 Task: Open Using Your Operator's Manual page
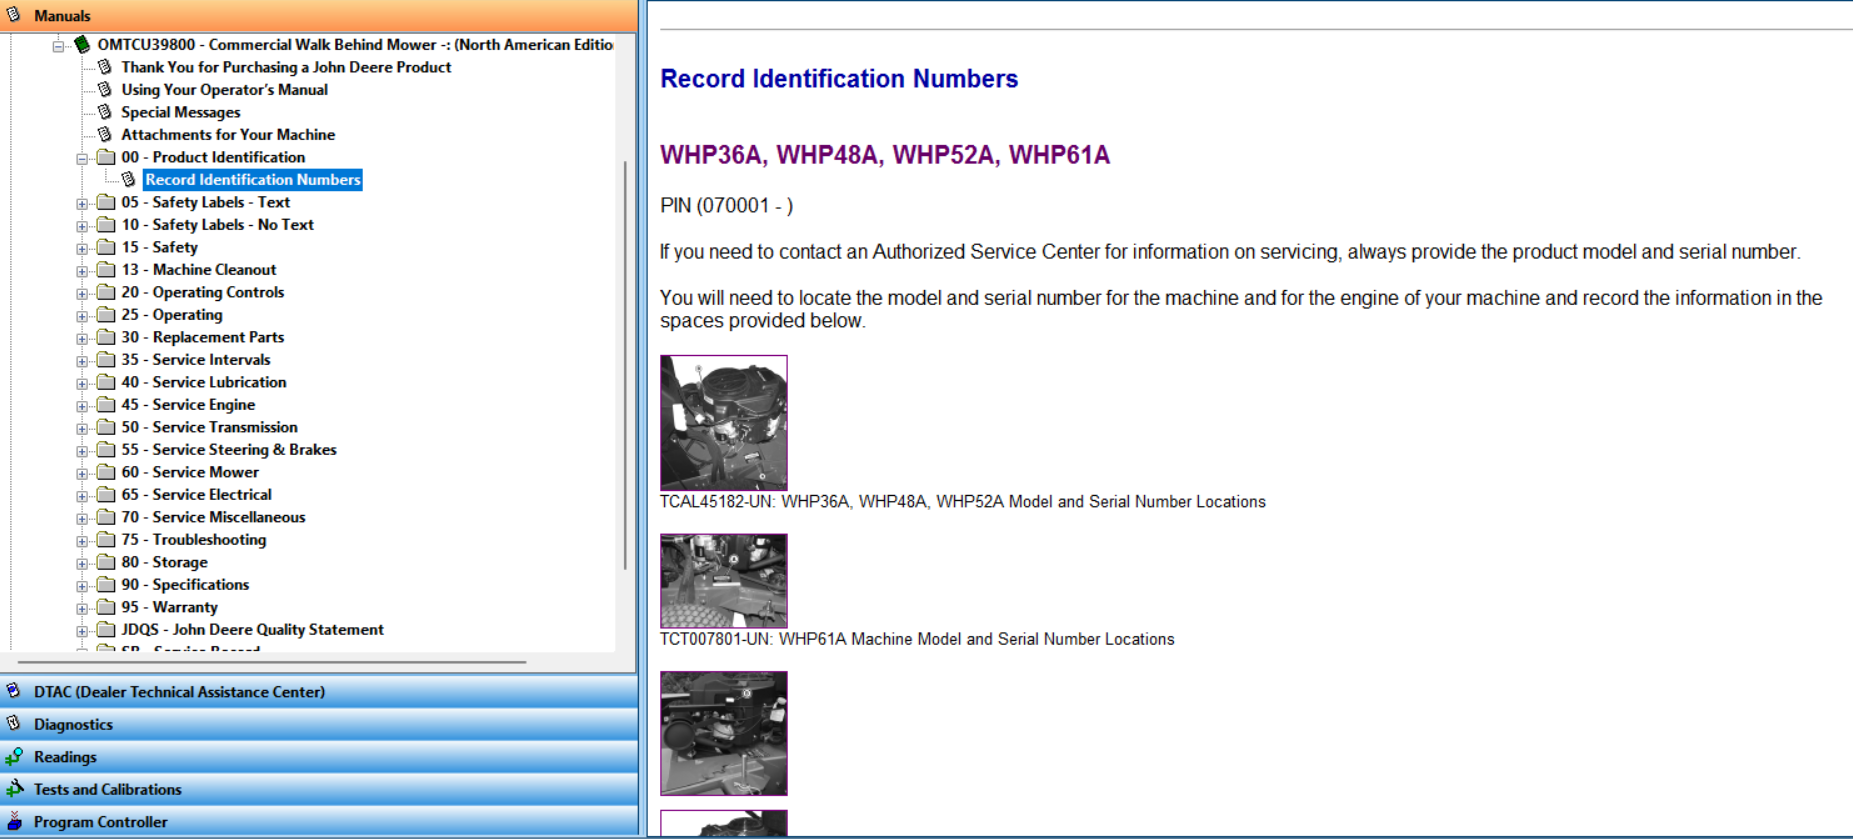point(224,89)
